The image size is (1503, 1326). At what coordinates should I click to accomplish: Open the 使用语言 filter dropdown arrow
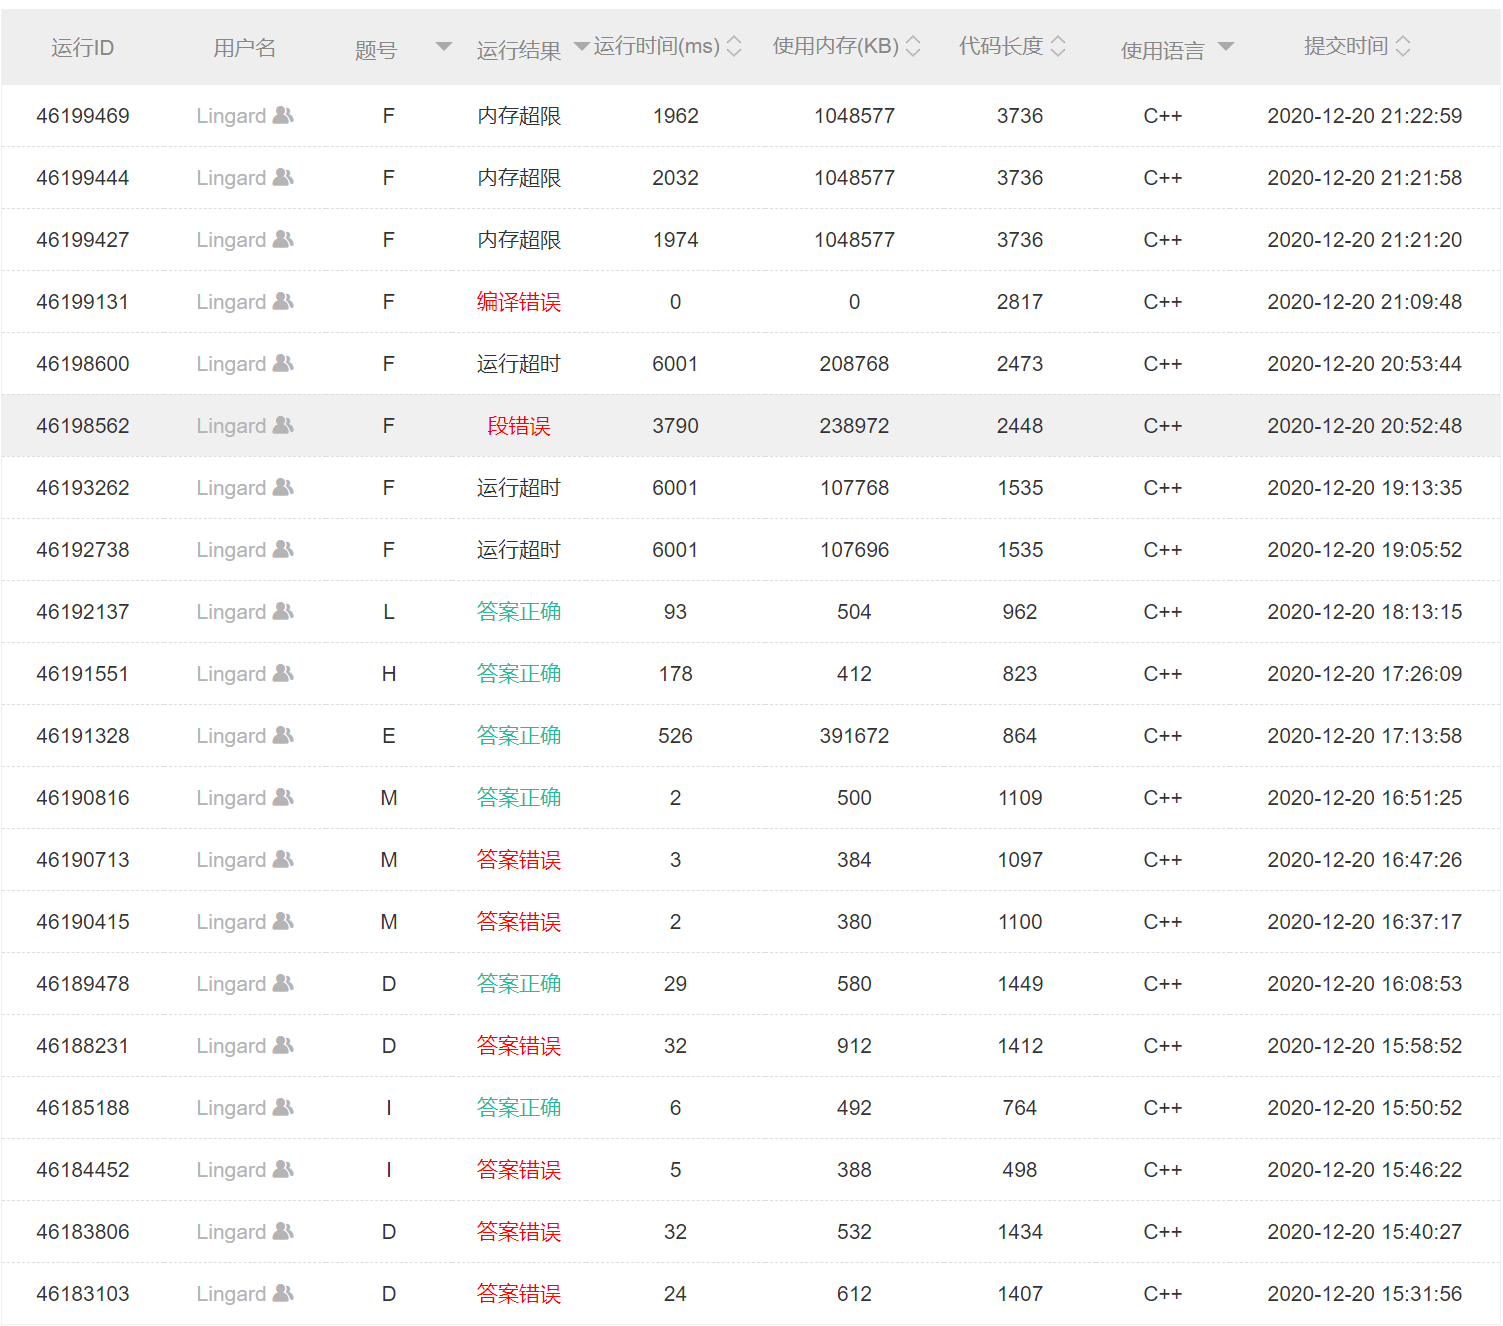click(1226, 47)
